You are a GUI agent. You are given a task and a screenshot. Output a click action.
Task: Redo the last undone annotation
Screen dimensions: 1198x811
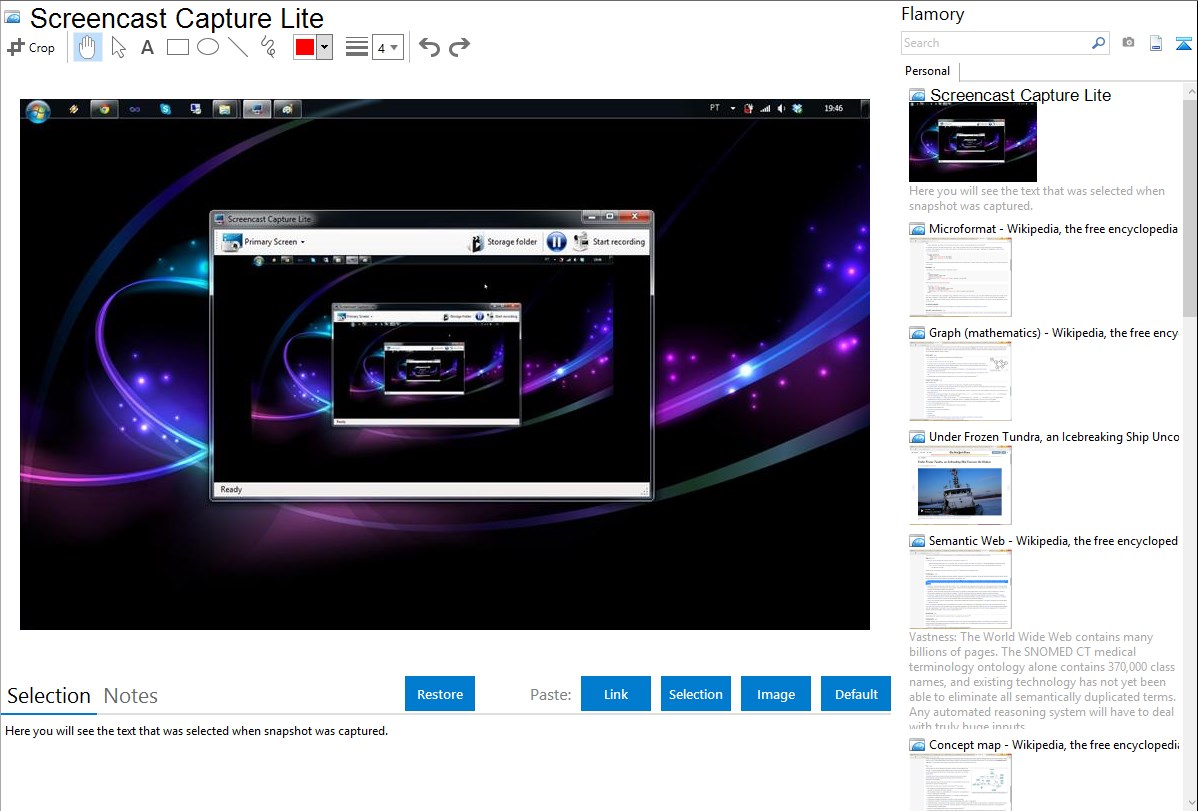pos(459,47)
